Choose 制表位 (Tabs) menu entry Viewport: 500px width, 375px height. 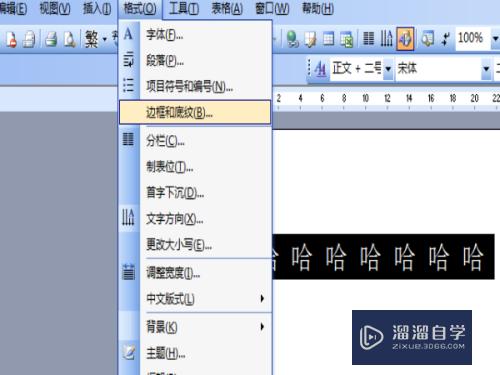click(196, 167)
